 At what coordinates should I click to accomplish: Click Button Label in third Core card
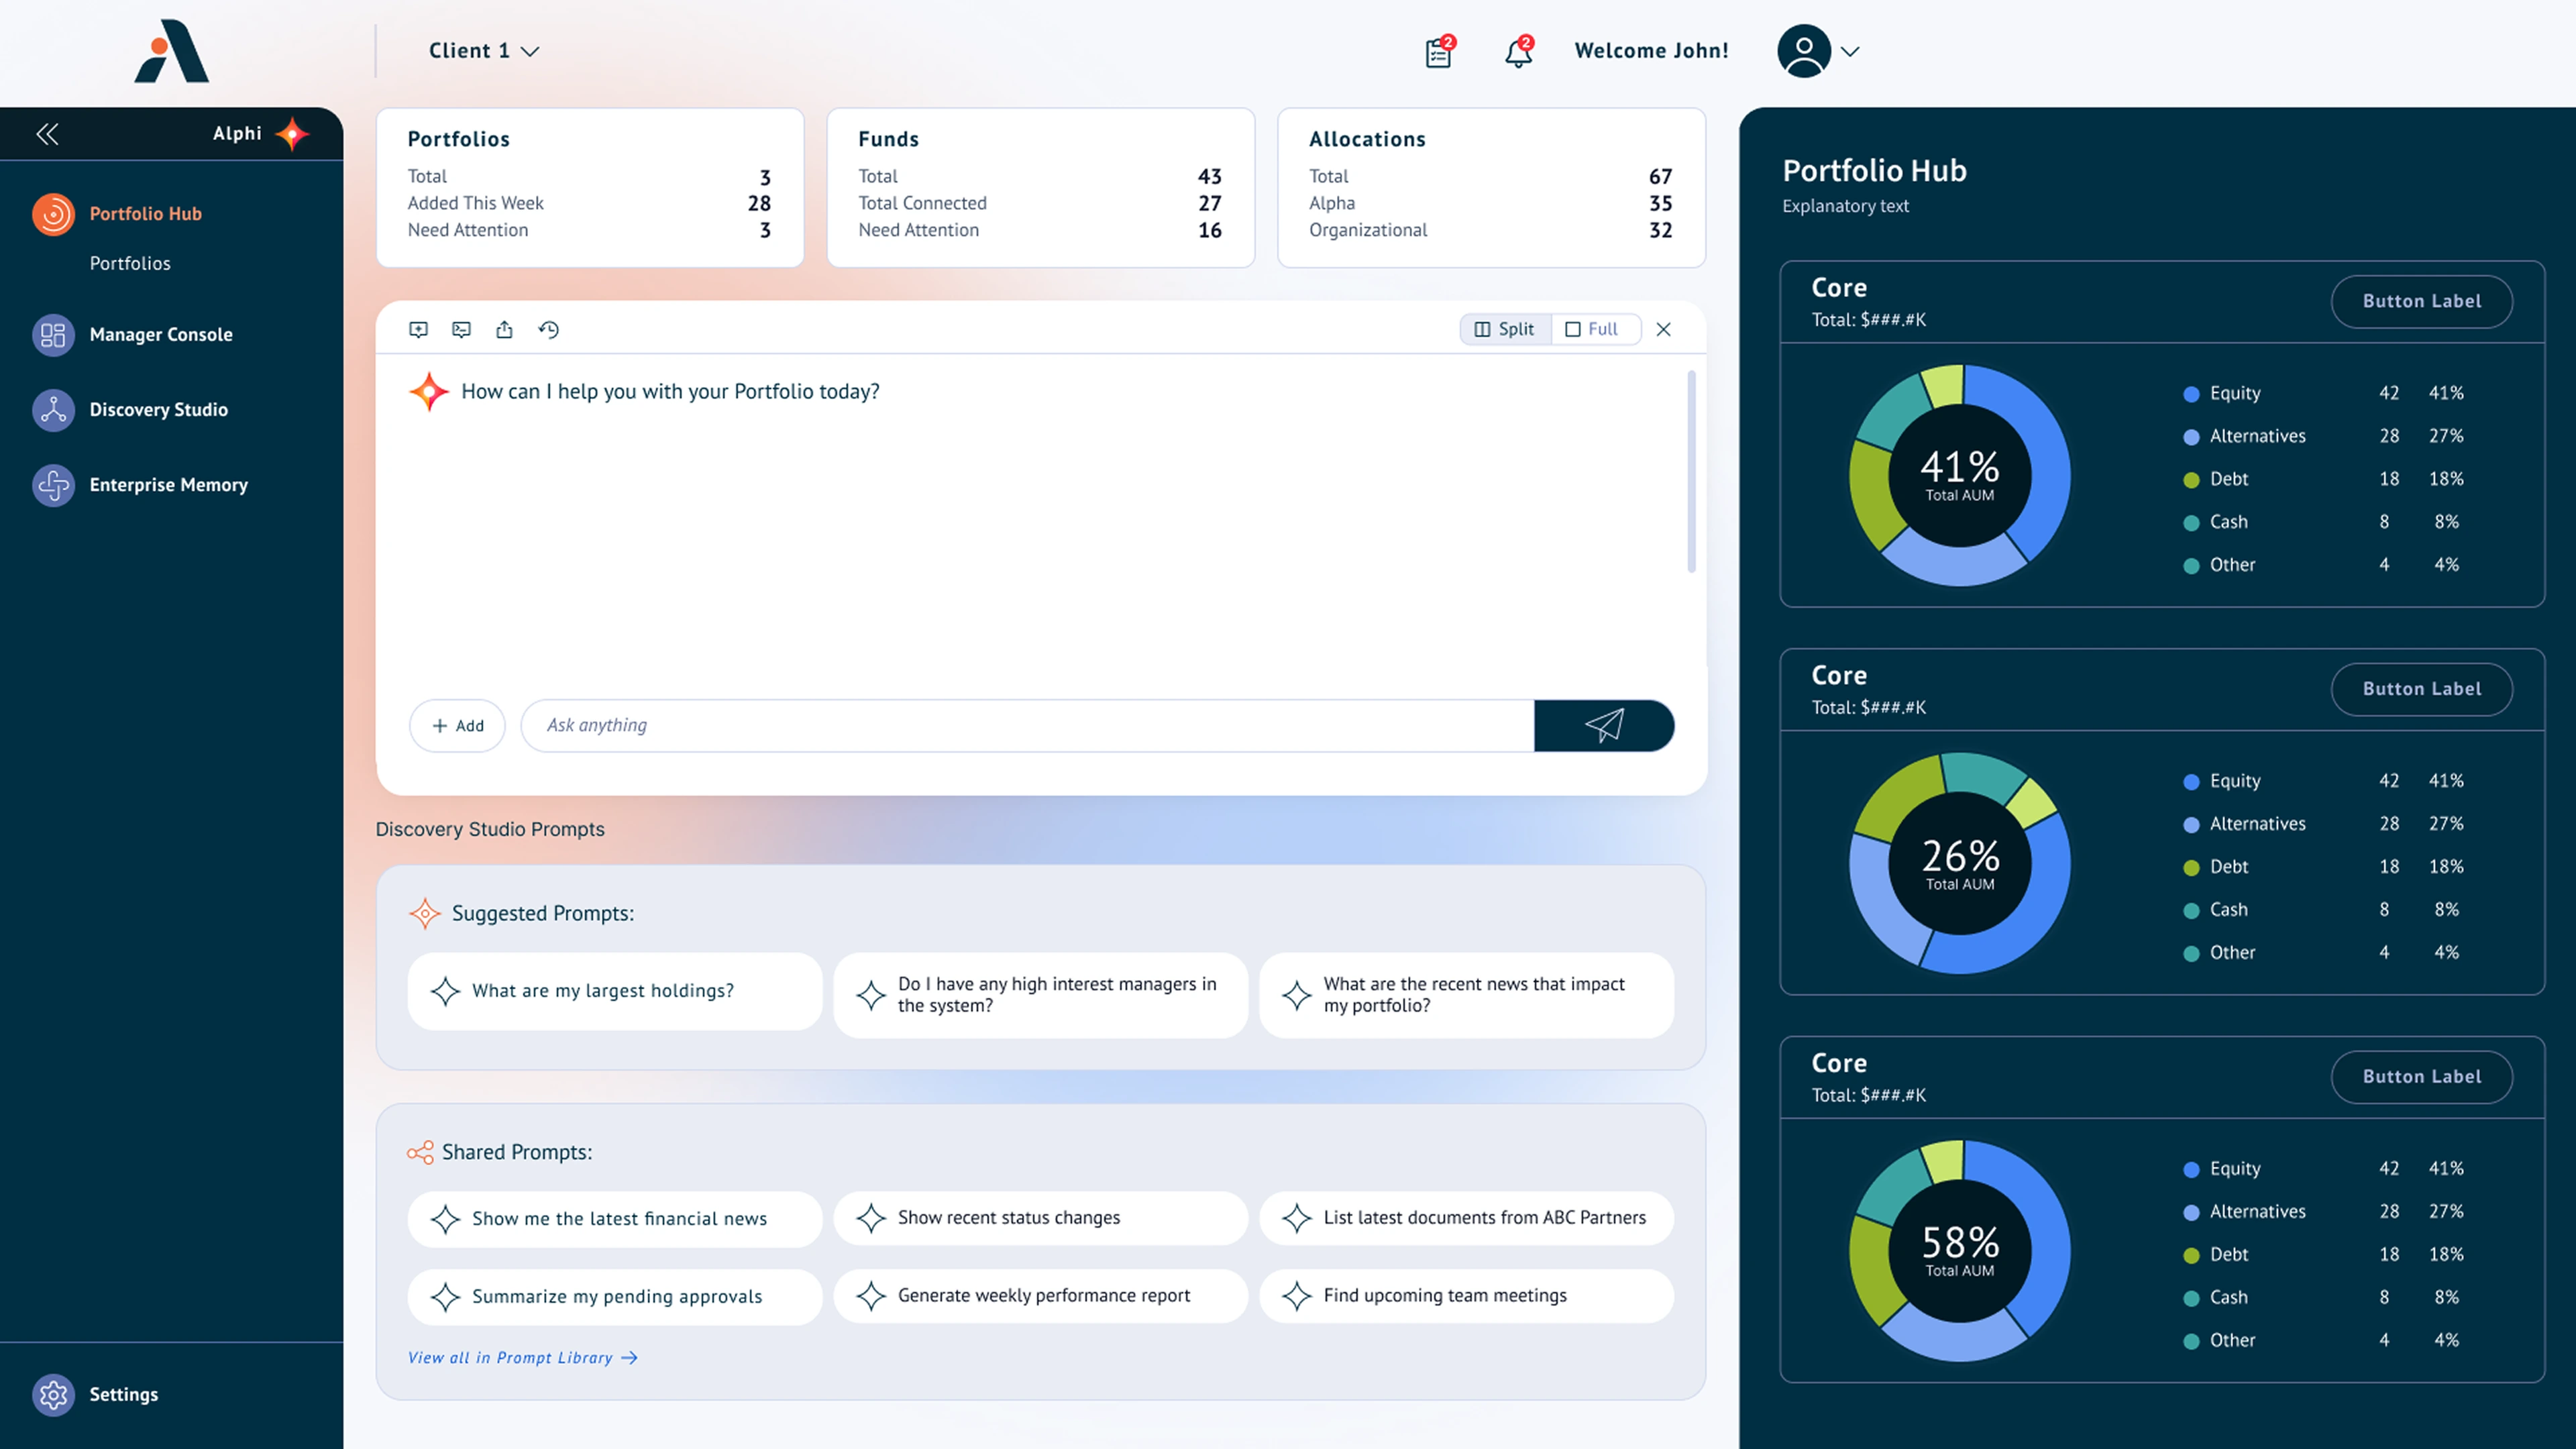(x=2421, y=1077)
